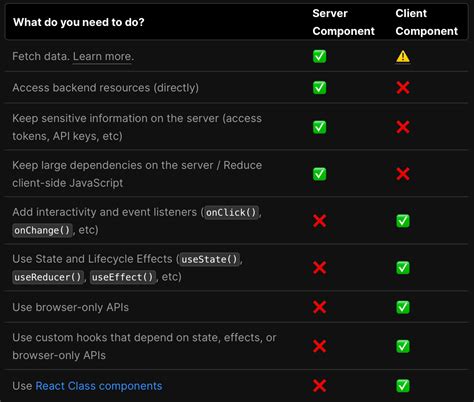The image size is (474, 402).
Task: Click red cross in Use browser-only APIs row
Action: tap(319, 307)
